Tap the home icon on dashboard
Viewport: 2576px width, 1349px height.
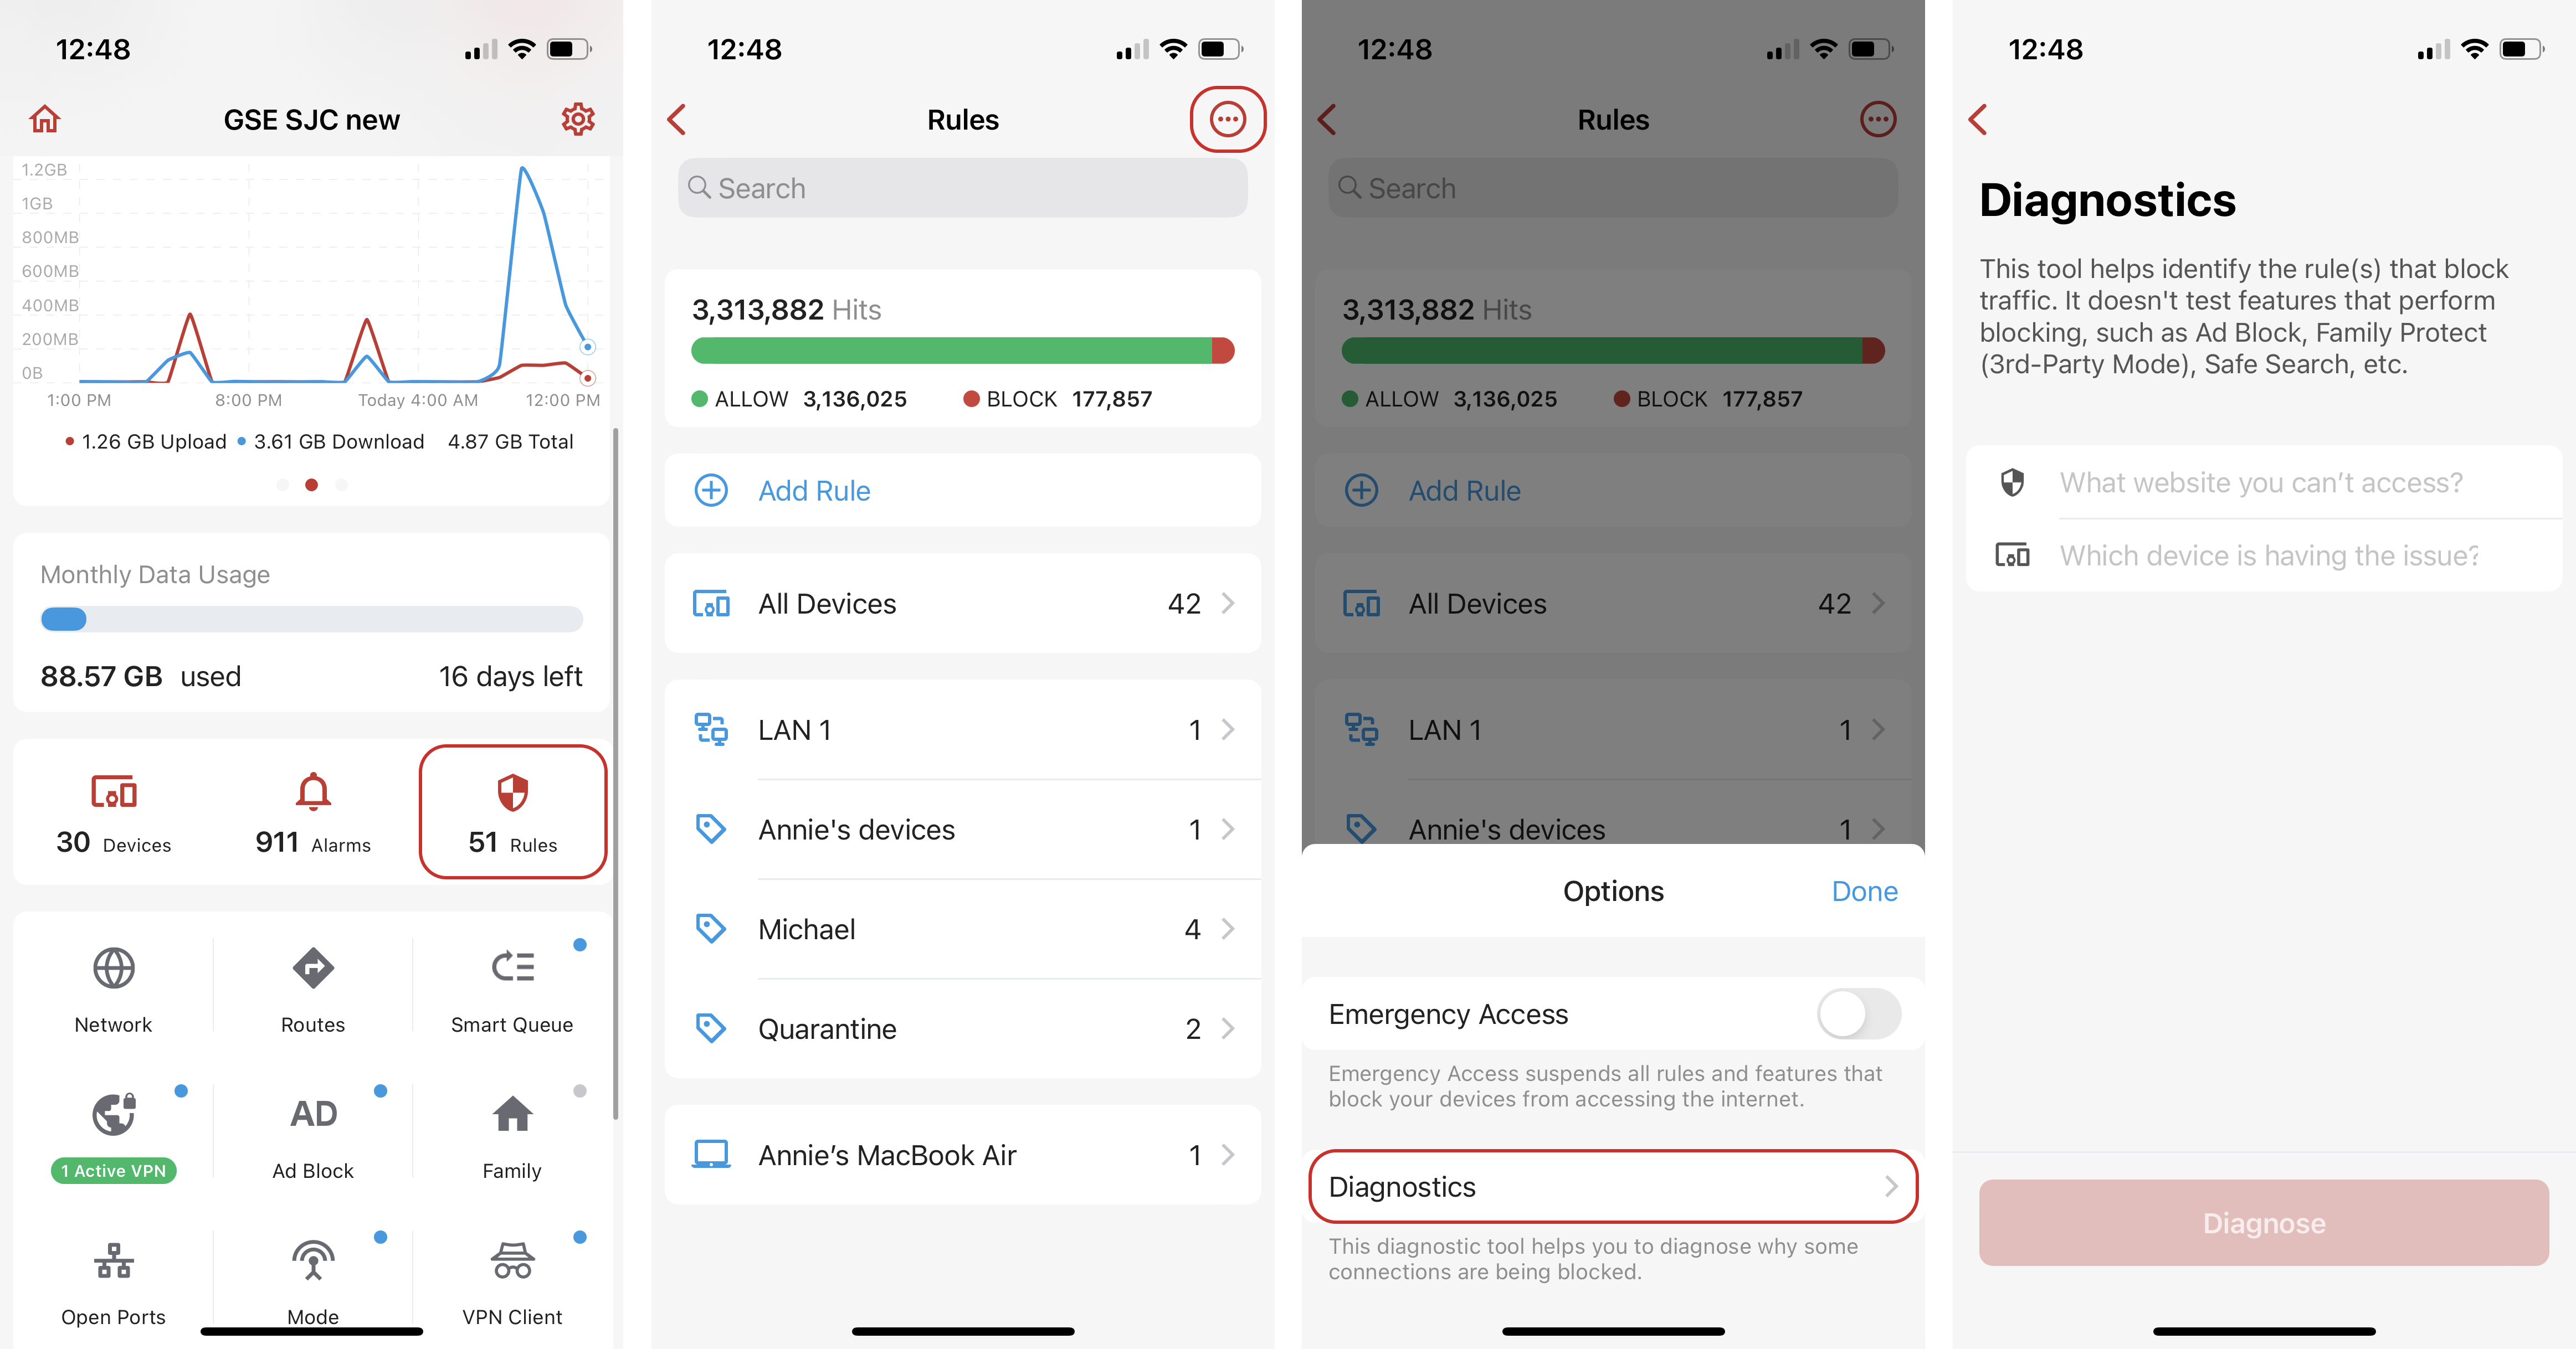(x=45, y=119)
